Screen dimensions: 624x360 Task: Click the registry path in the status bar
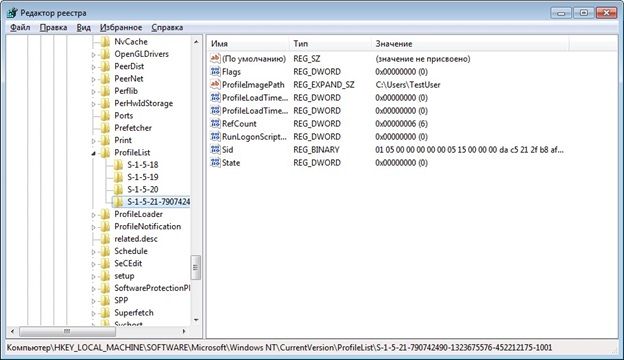pyautogui.click(x=279, y=348)
